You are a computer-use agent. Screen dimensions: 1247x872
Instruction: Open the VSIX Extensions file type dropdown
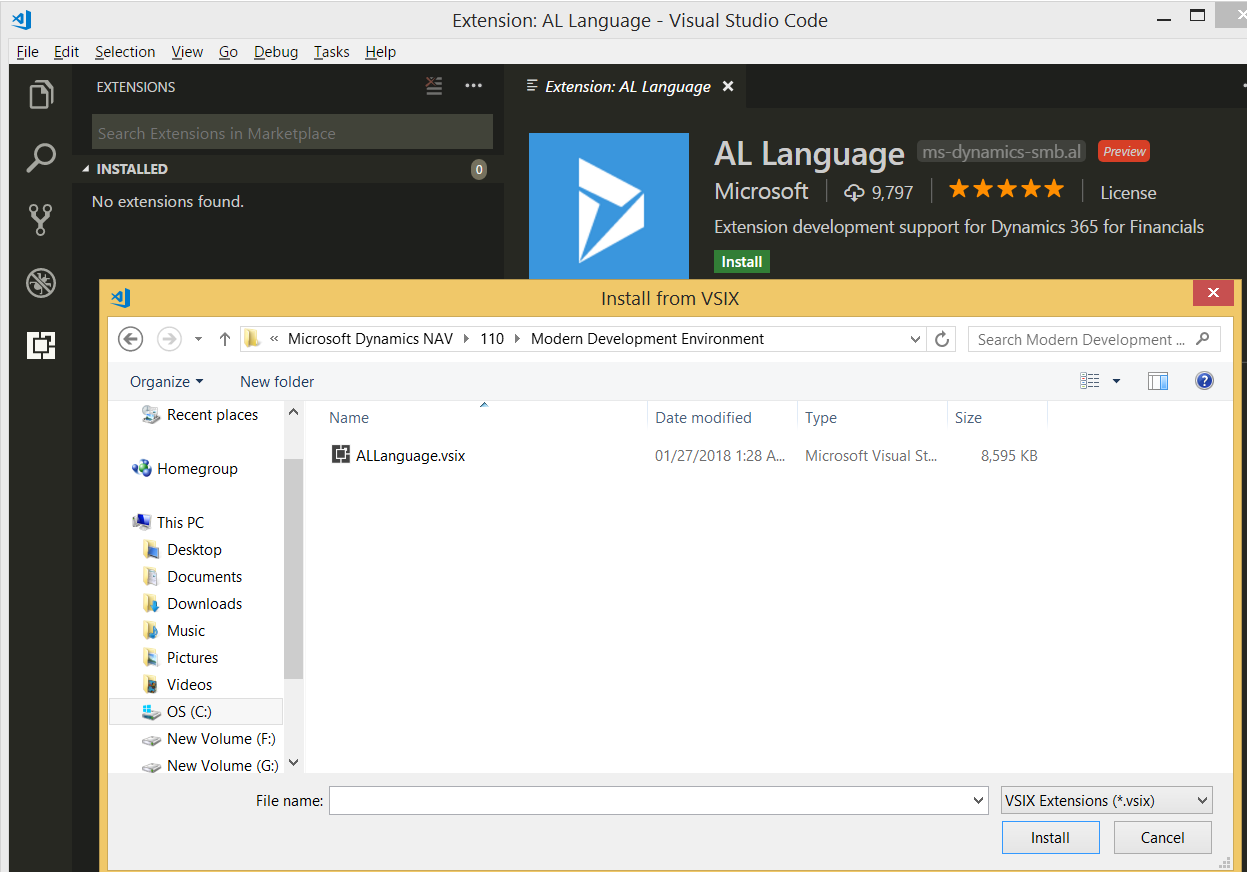[1105, 800]
